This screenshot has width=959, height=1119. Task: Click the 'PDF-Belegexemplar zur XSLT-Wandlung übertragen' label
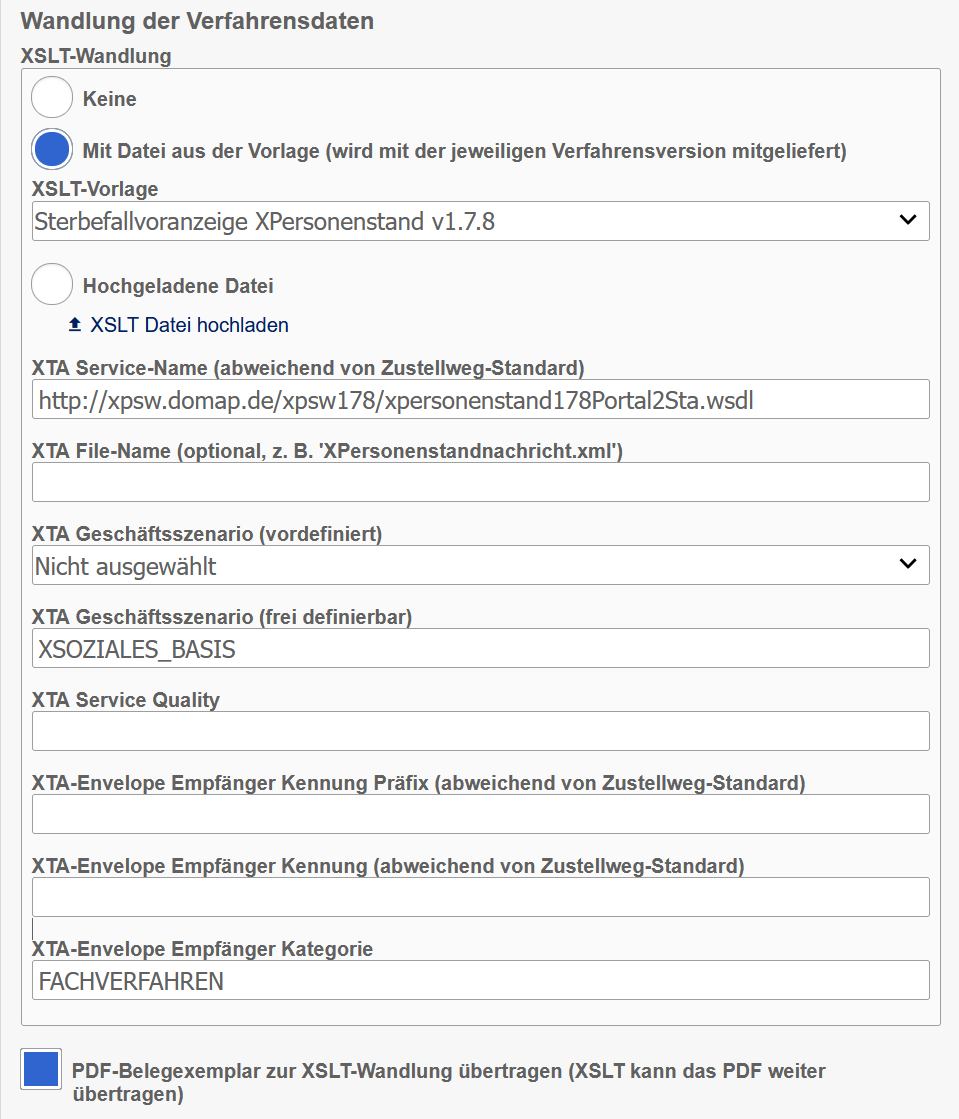coord(448,1071)
